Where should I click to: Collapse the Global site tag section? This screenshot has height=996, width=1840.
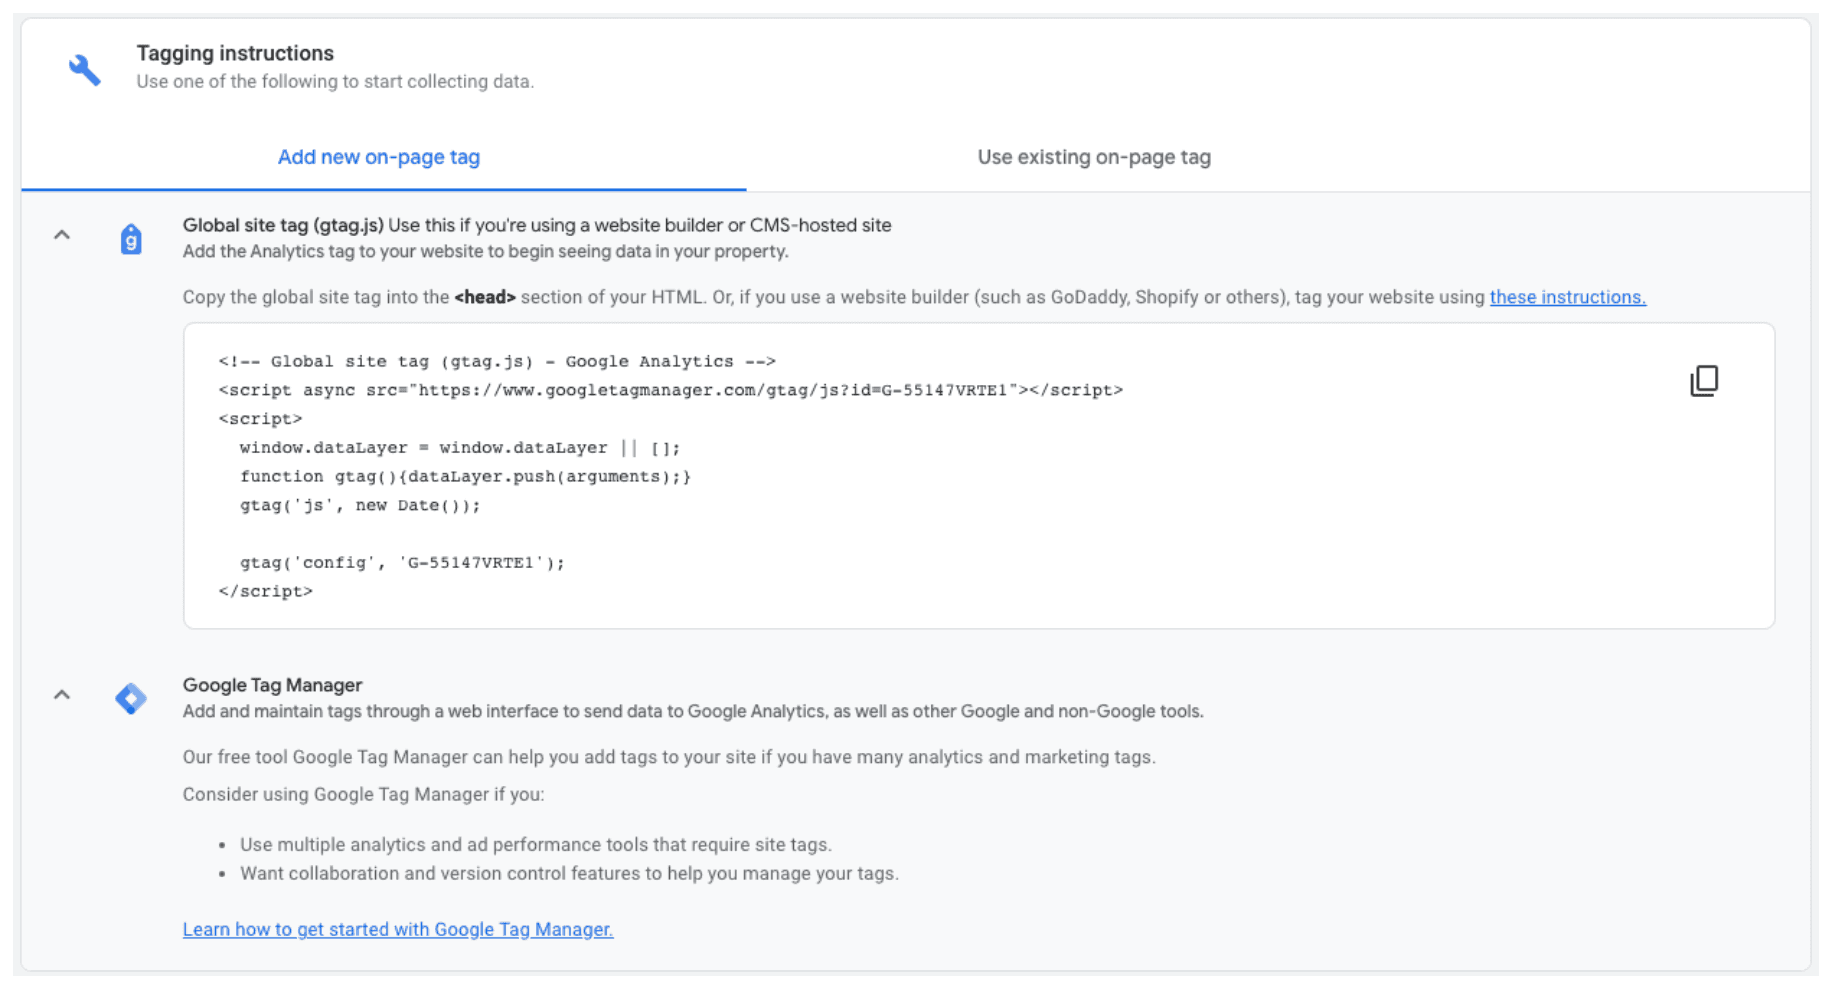click(62, 235)
